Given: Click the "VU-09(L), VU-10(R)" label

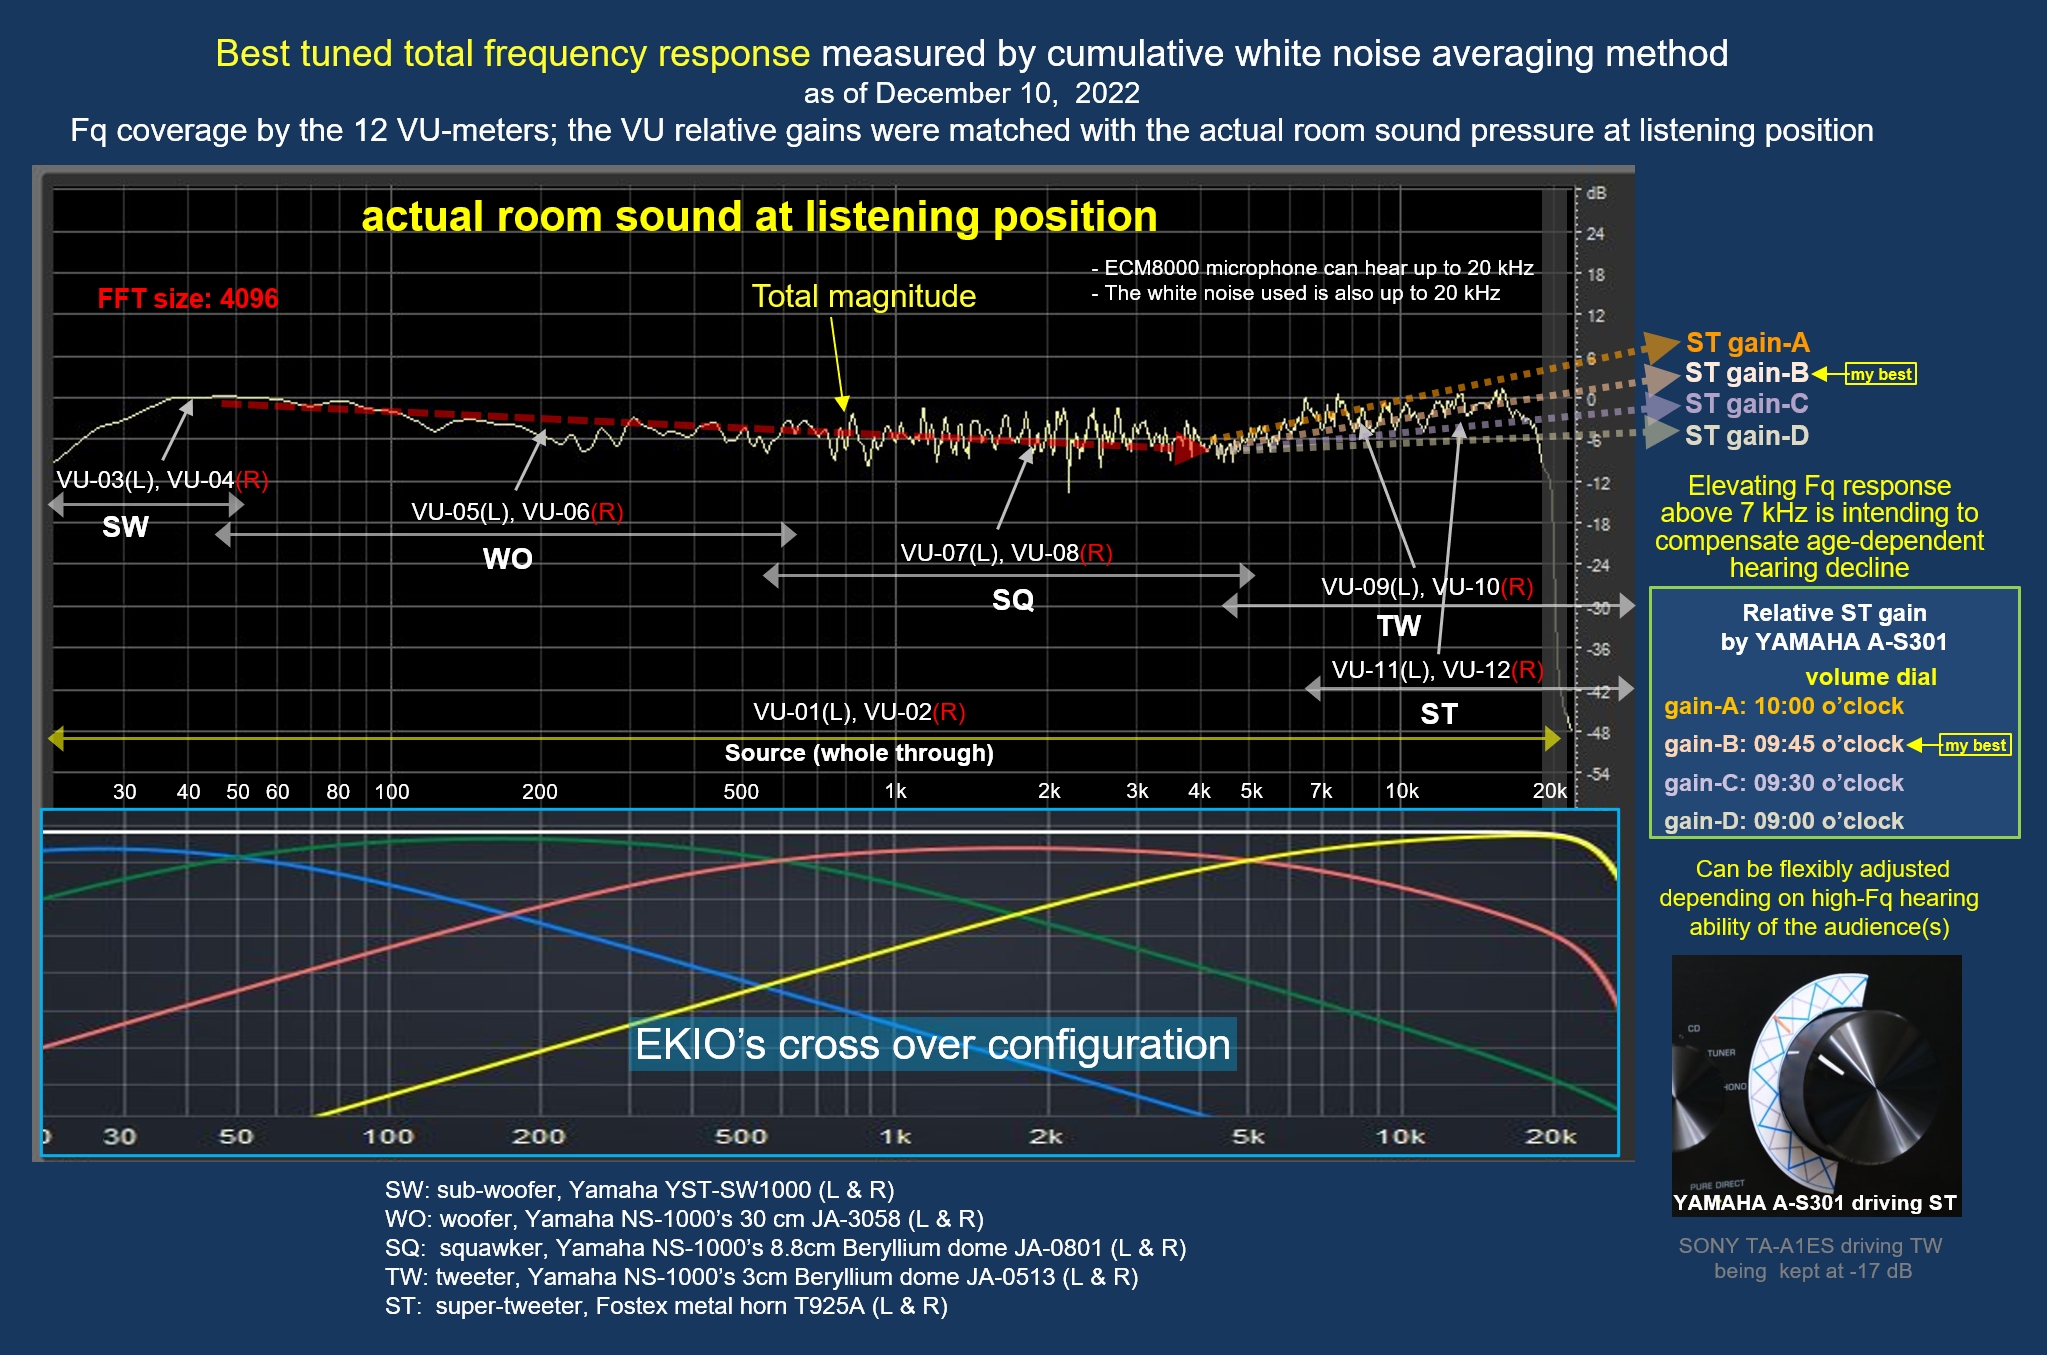Looking at the screenshot, I should click(1427, 587).
